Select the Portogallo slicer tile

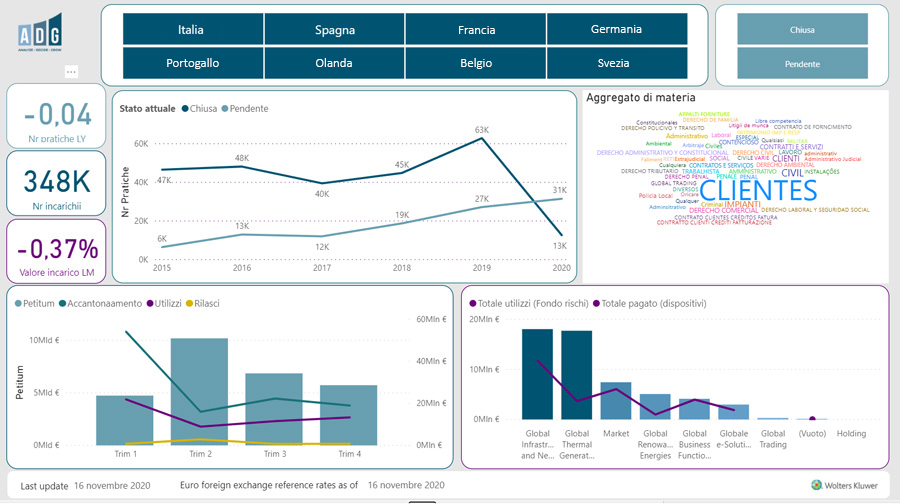pyautogui.click(x=191, y=63)
